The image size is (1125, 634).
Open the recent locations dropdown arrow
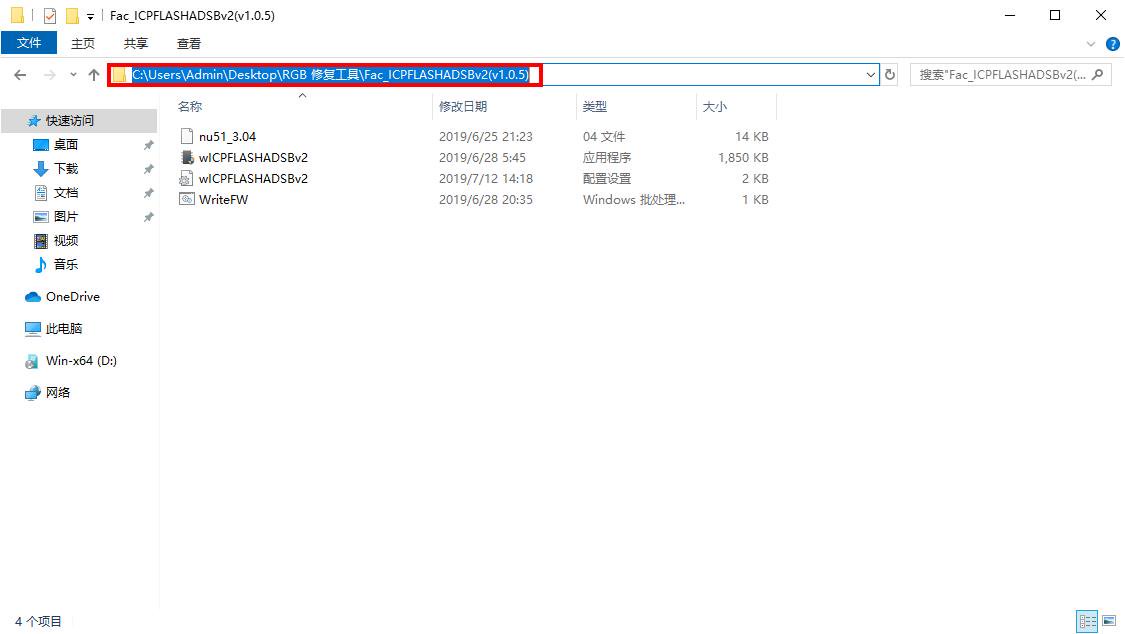73,75
